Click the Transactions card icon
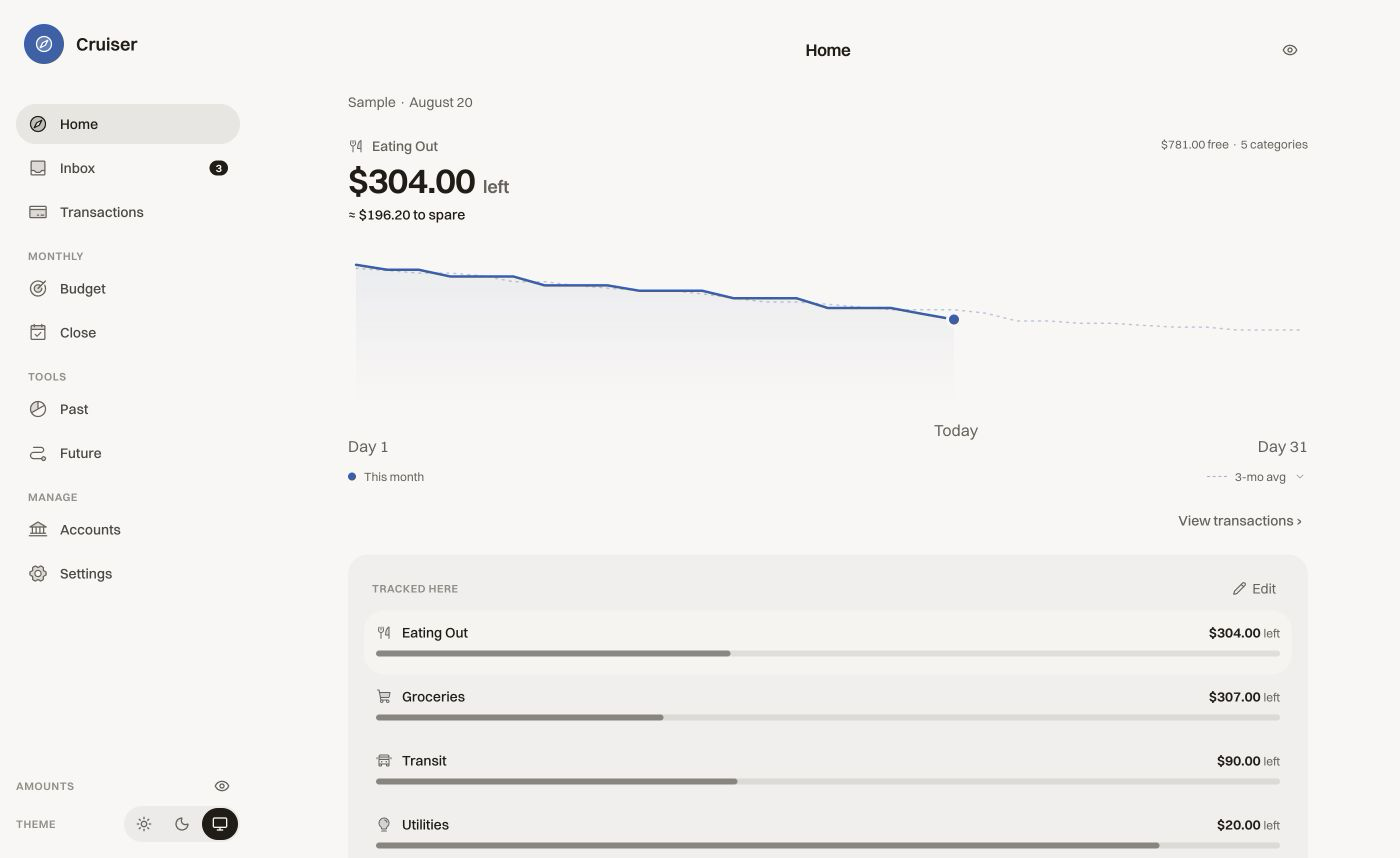1400x858 pixels. pyautogui.click(x=38, y=212)
